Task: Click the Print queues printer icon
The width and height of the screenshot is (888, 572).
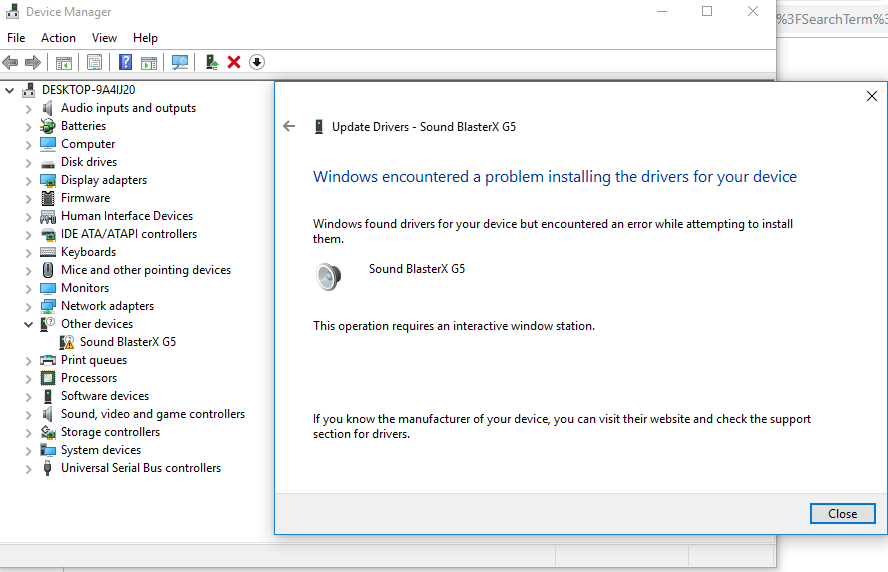Action: (48, 360)
